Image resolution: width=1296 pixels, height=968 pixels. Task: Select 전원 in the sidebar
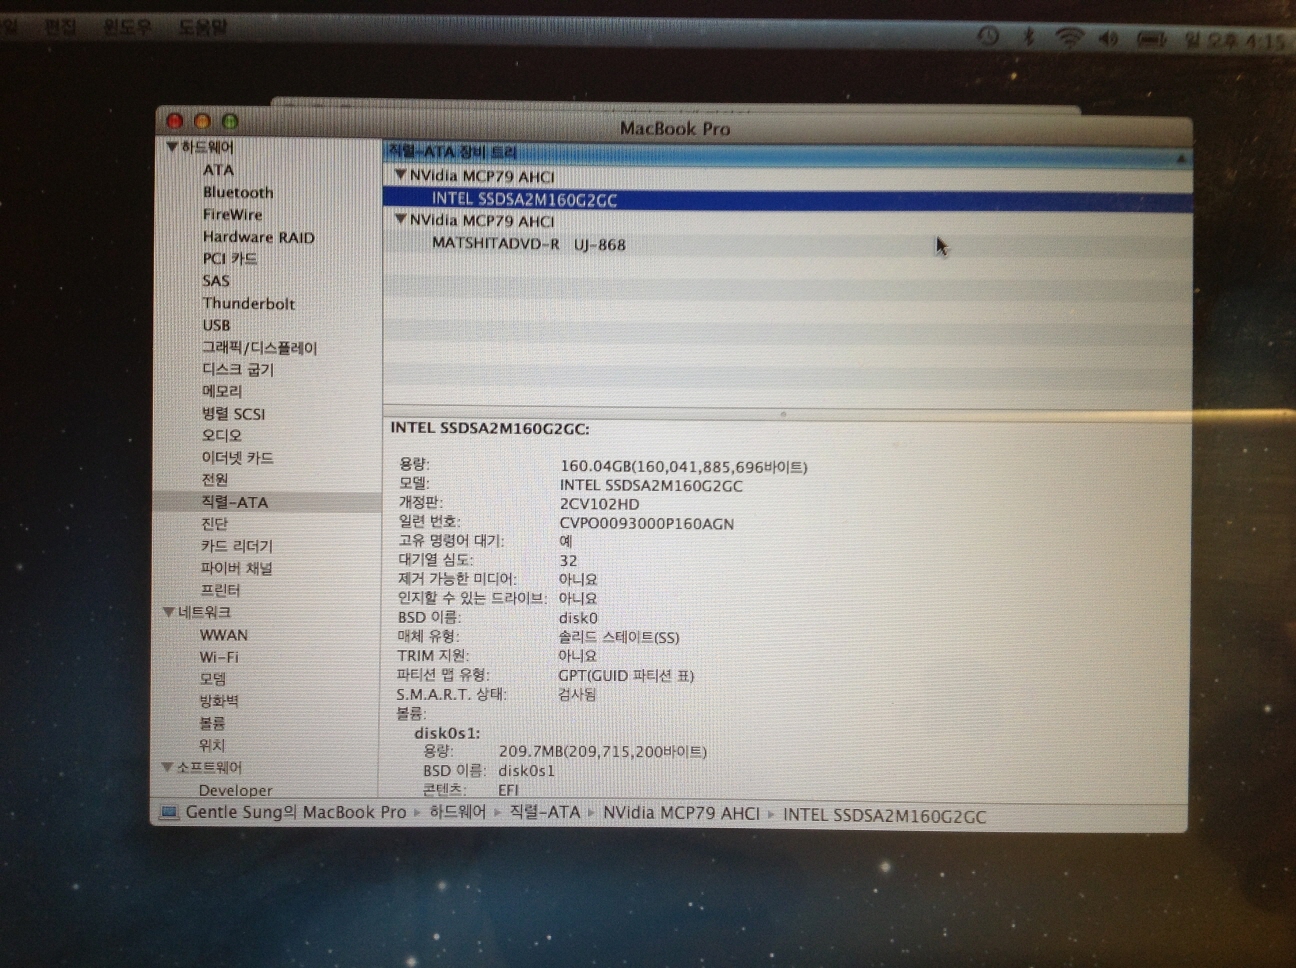tap(214, 480)
